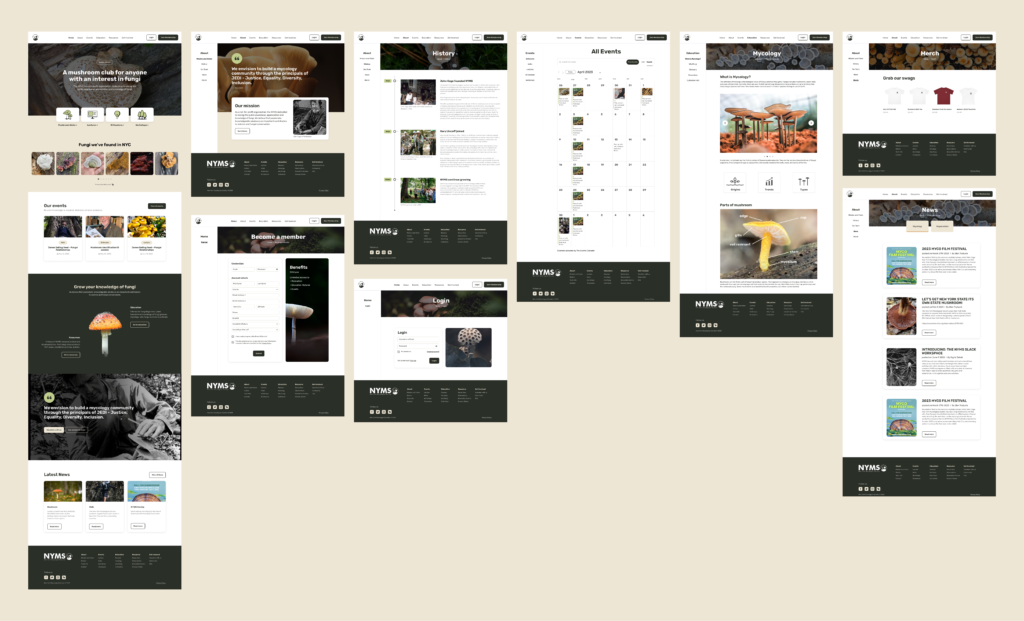
Task: Click Read more on the Slack Workspace news article
Action: click(929, 383)
